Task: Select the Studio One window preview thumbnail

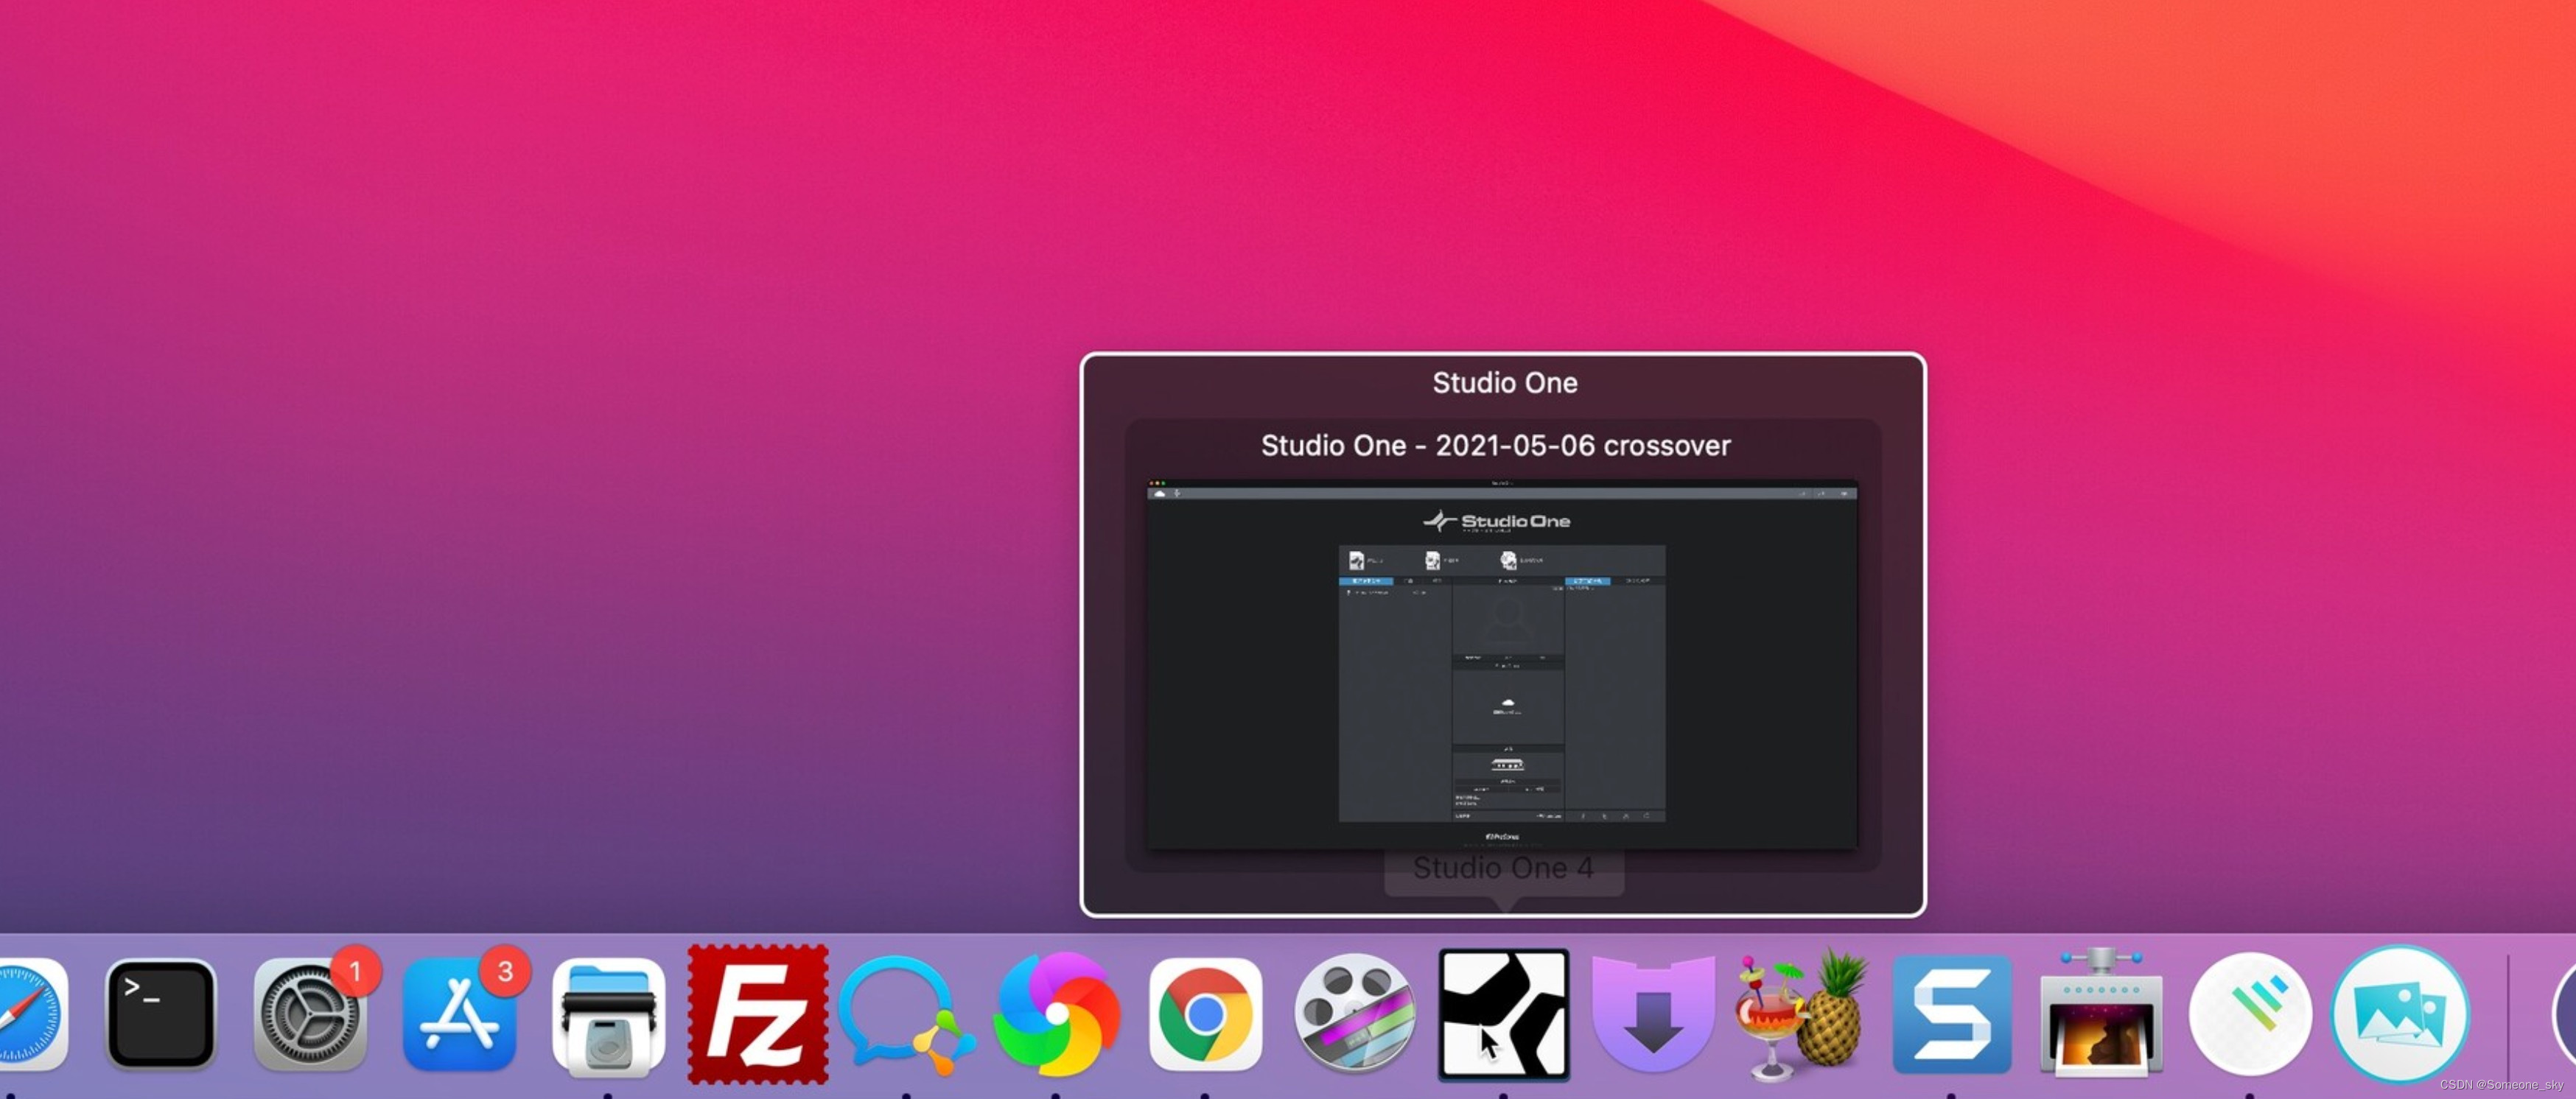Action: tap(1502, 665)
